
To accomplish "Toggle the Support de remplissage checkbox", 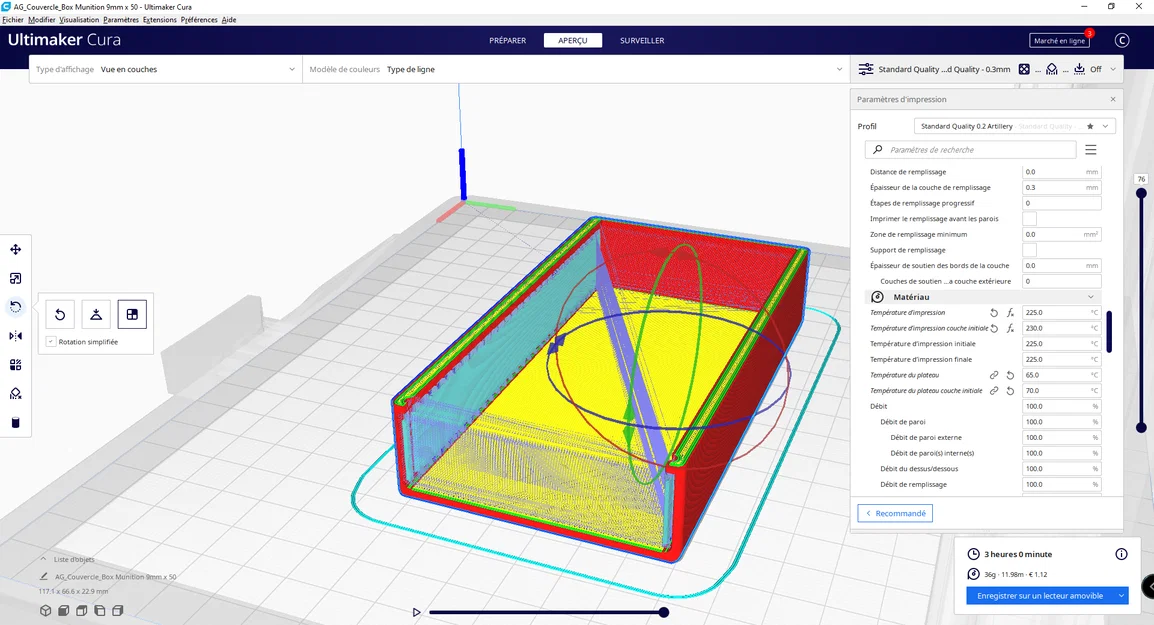I will tap(1030, 250).
